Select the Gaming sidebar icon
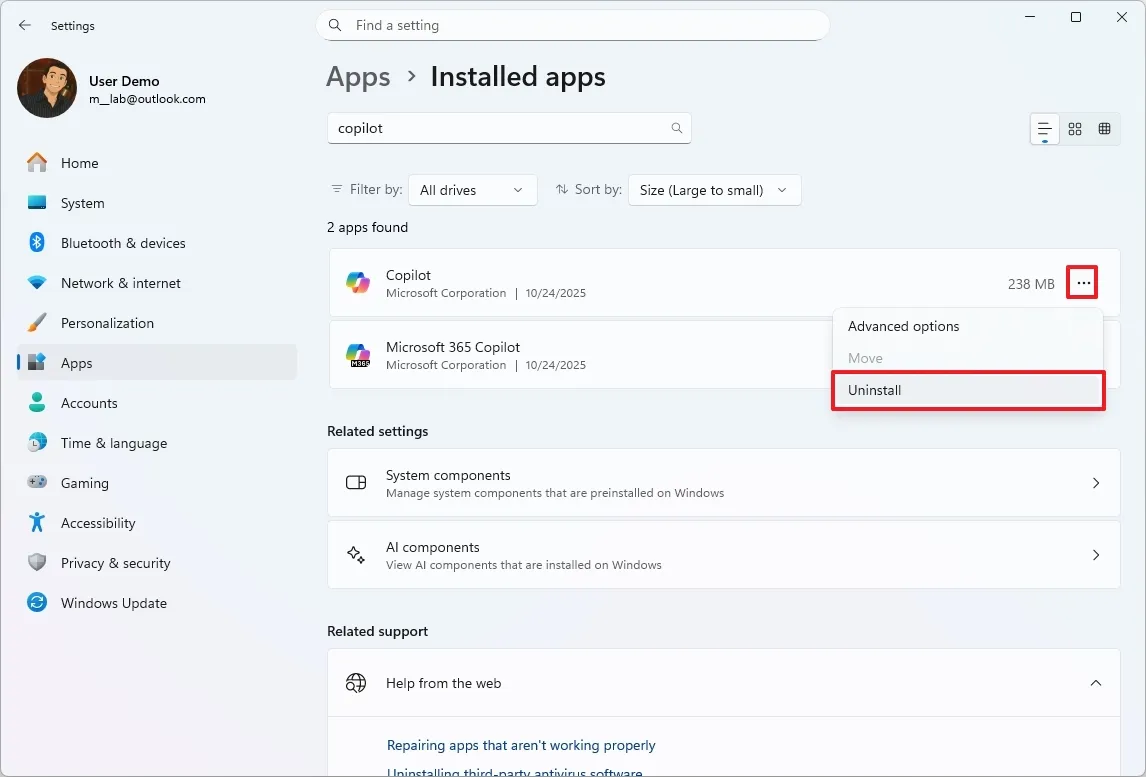This screenshot has height=777, width=1146. tap(36, 483)
